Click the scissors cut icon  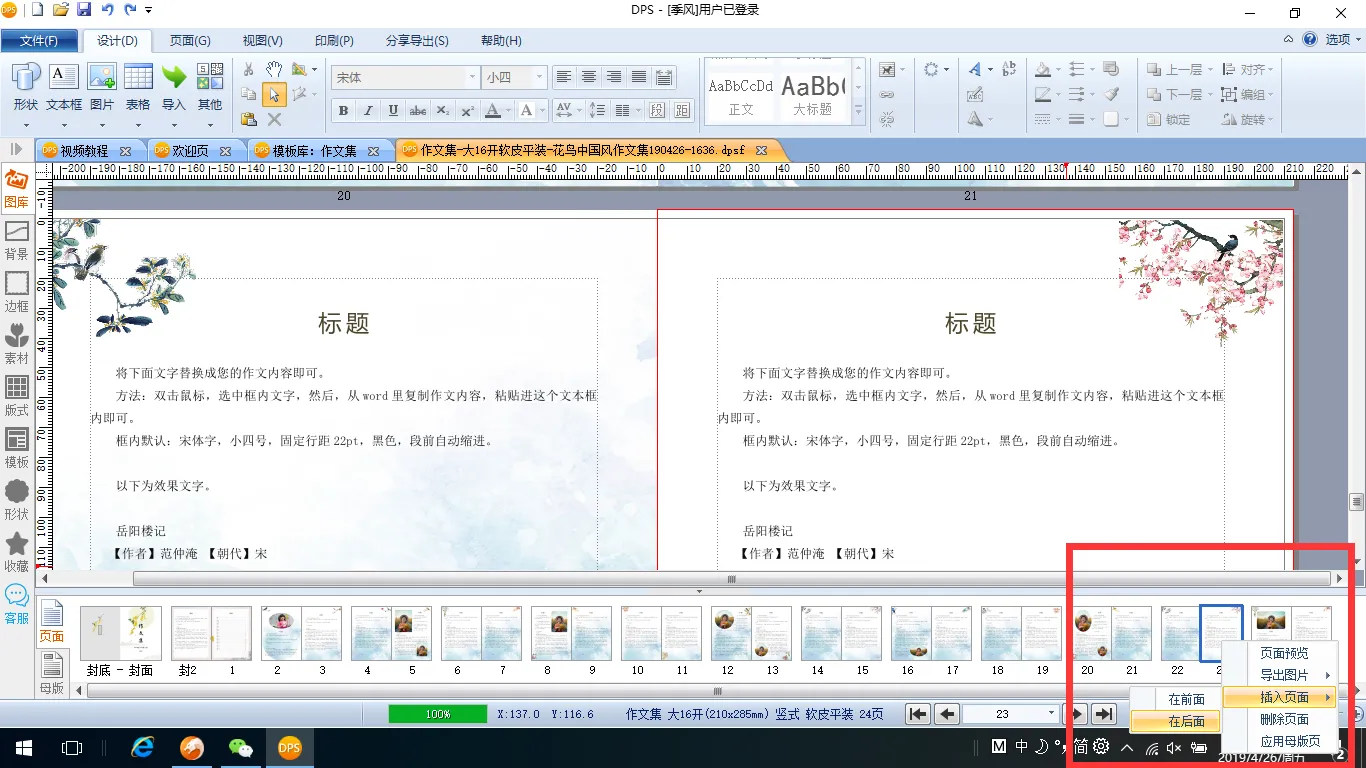pos(249,70)
